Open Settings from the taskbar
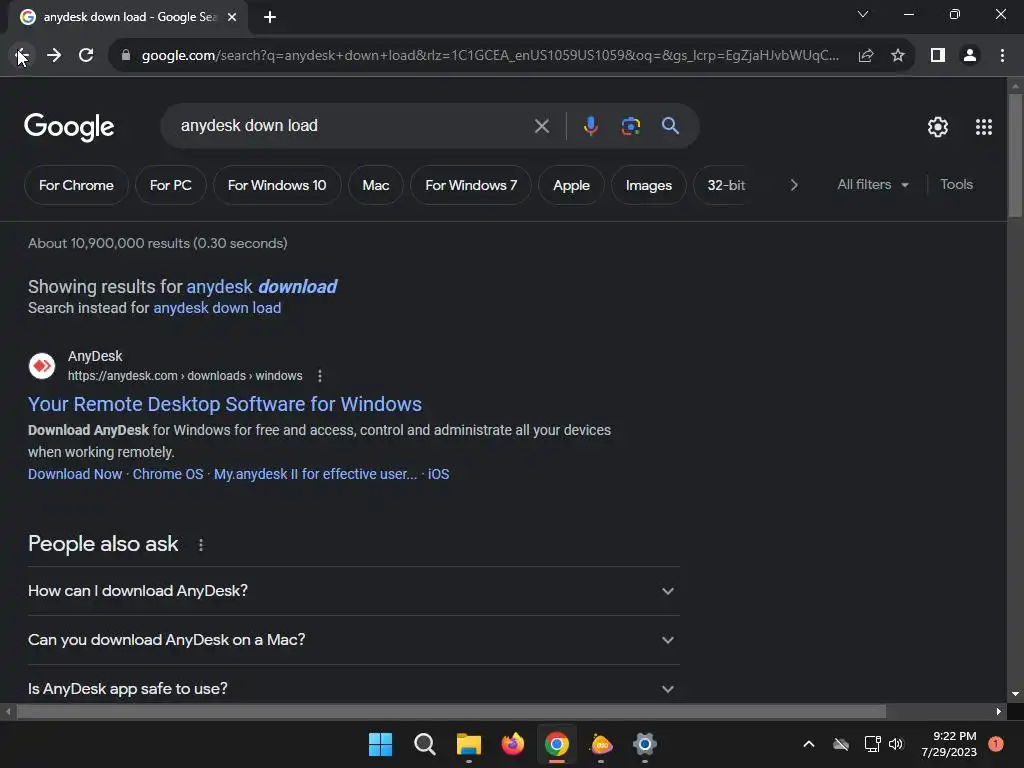The image size is (1024, 768). click(645, 744)
